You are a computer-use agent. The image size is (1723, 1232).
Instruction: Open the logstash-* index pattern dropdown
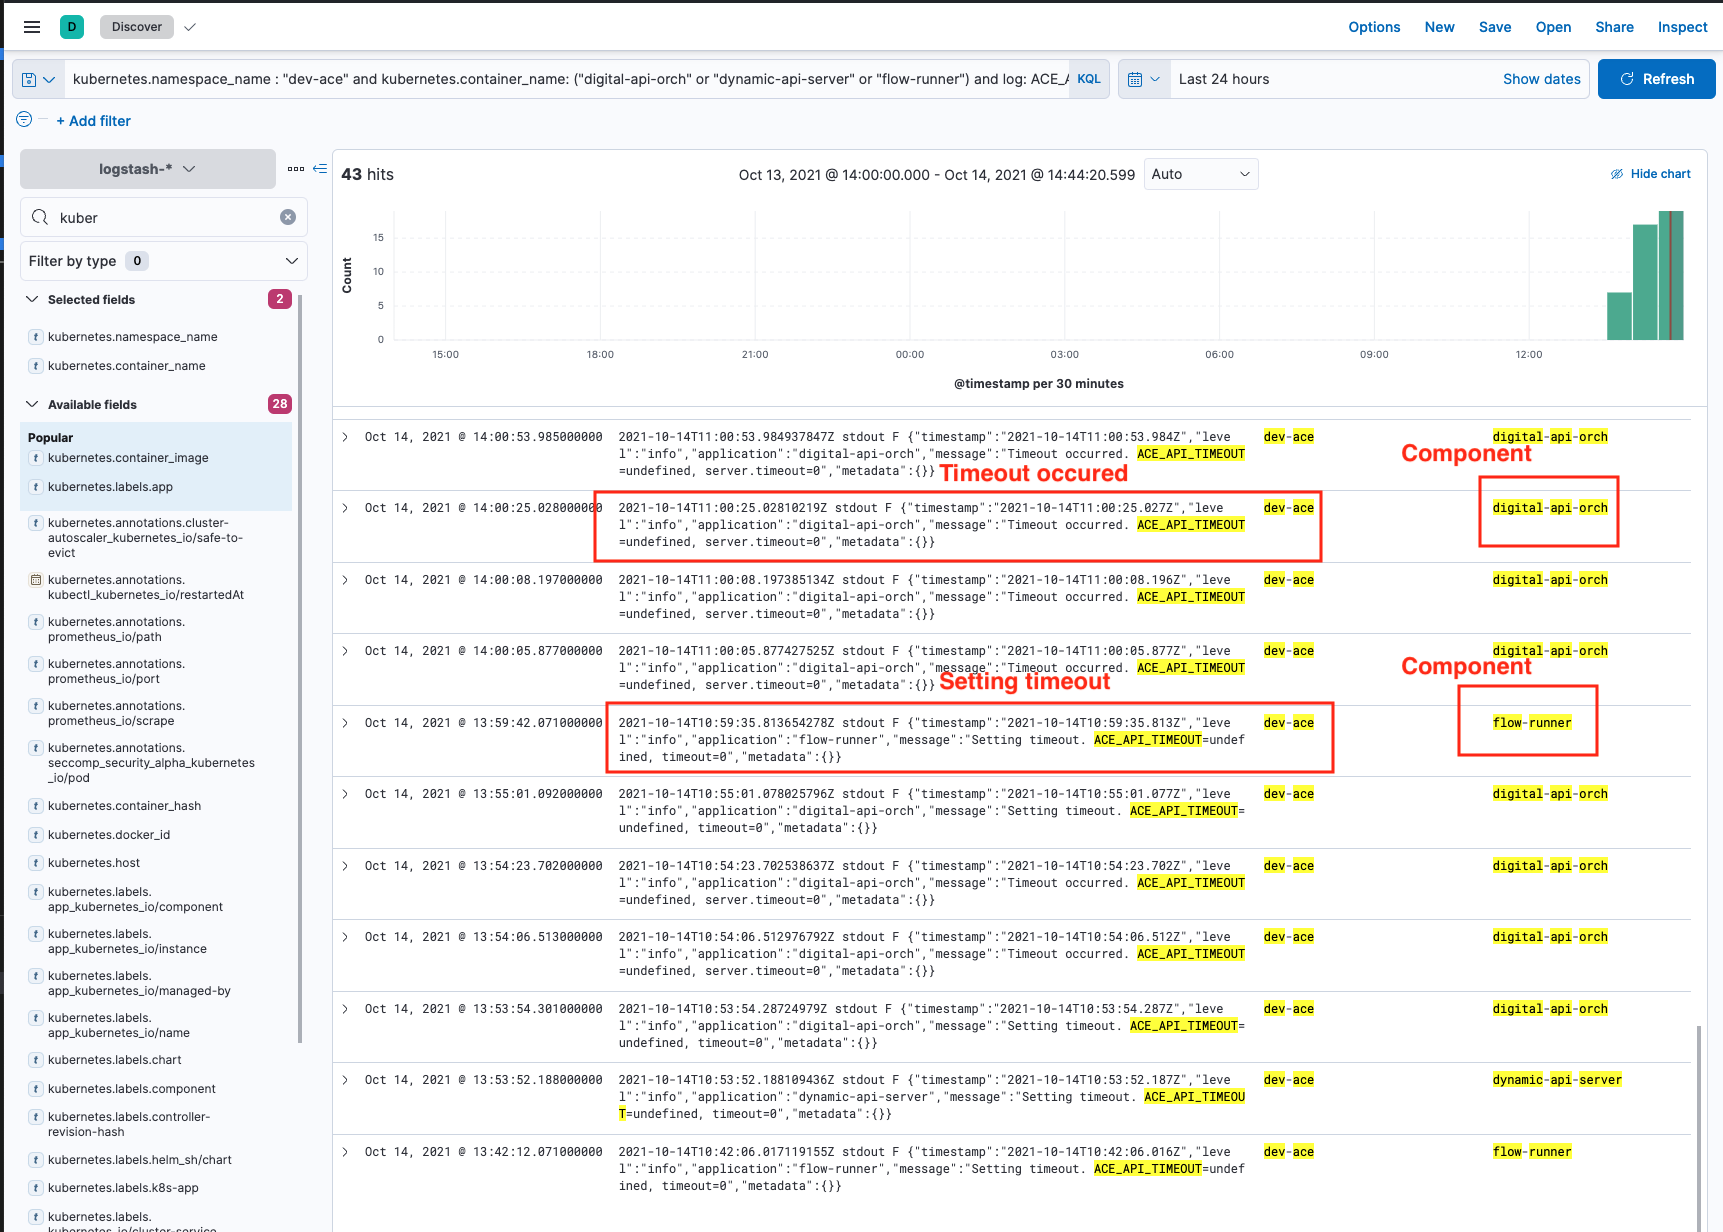pos(146,169)
